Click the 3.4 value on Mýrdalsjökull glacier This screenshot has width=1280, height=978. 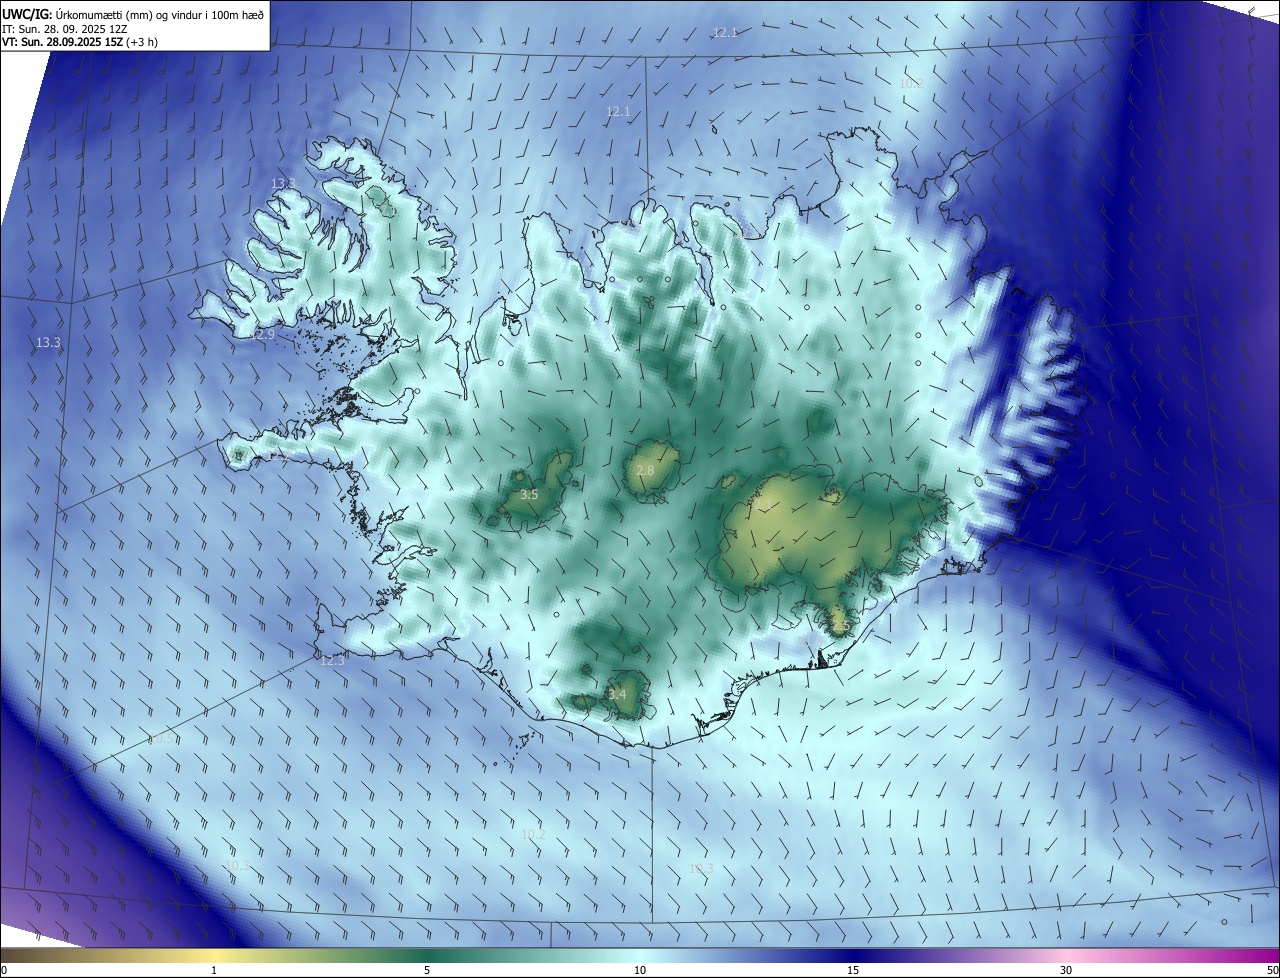point(617,694)
